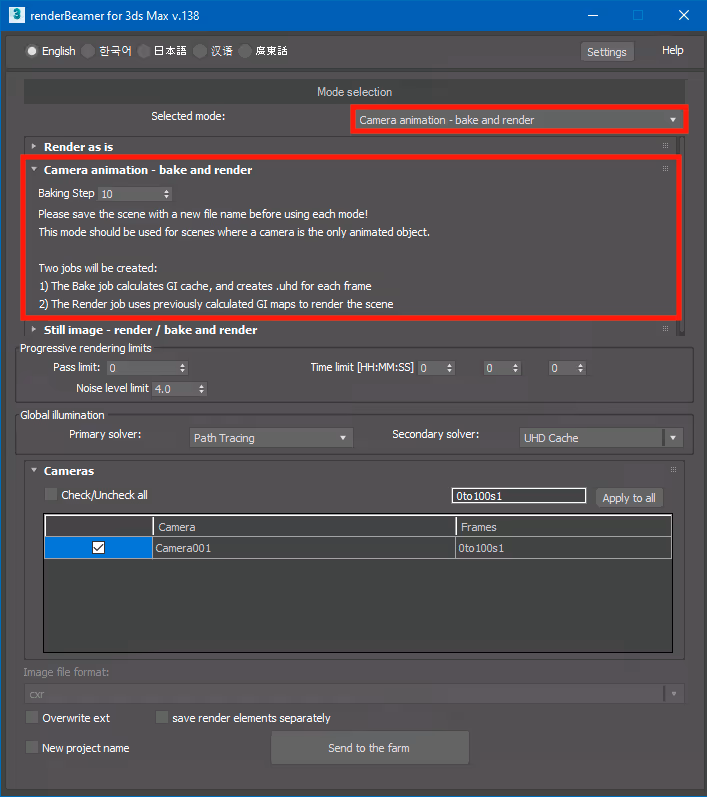The height and width of the screenshot is (797, 707).
Task: Select the English language radio button
Action: [x=32, y=51]
